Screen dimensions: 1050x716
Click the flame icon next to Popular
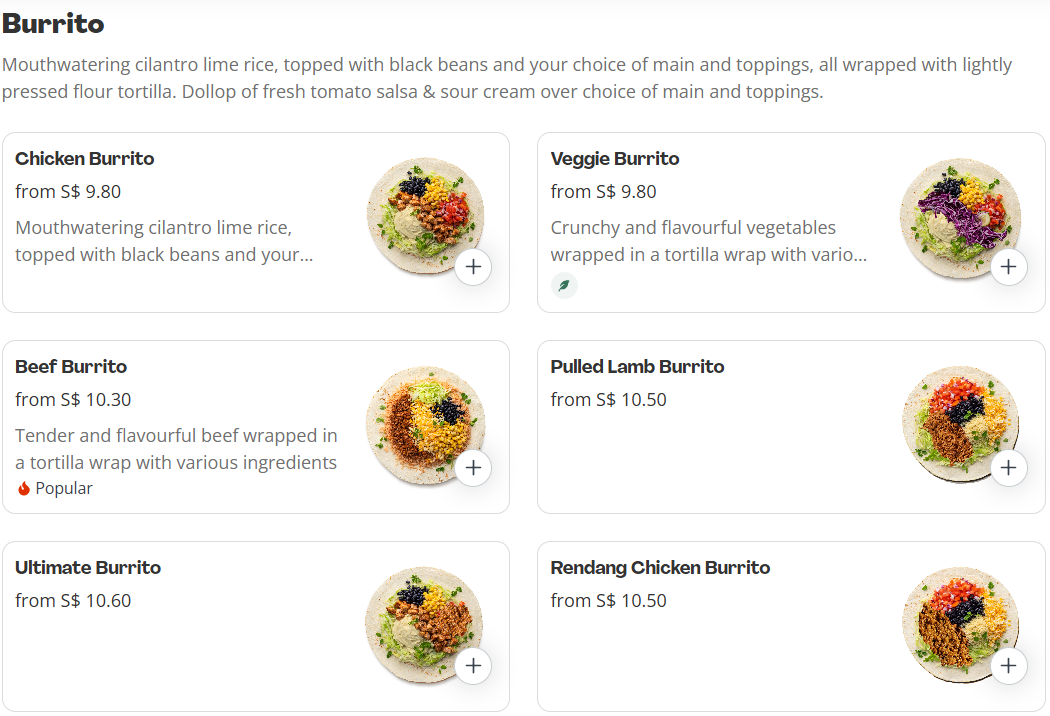pos(22,488)
